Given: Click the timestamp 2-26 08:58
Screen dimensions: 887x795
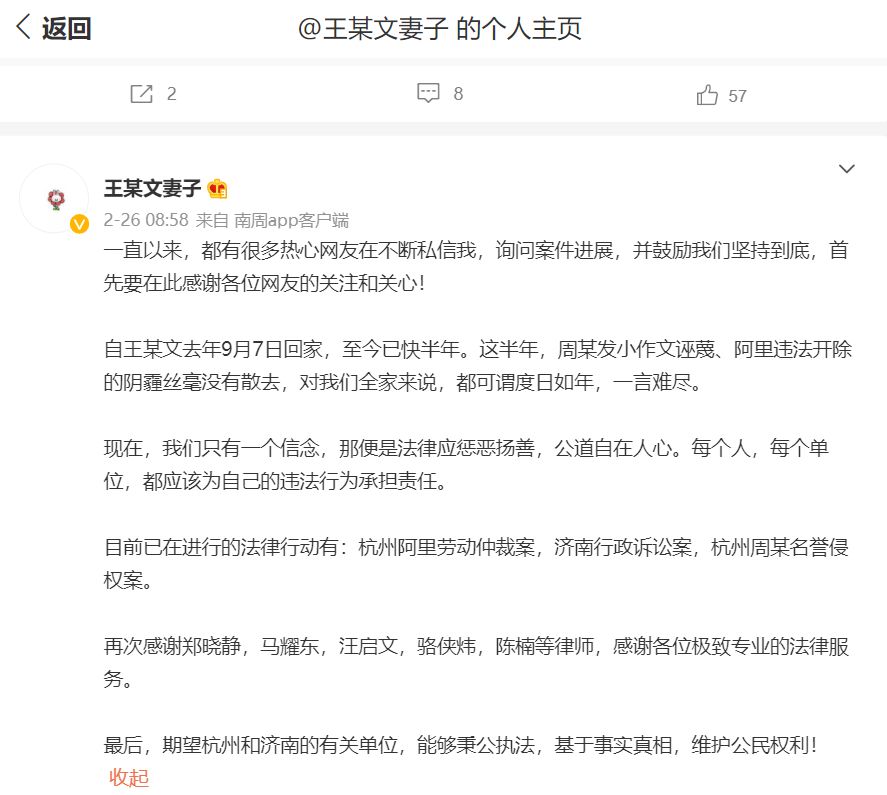Looking at the screenshot, I should pos(146,220).
